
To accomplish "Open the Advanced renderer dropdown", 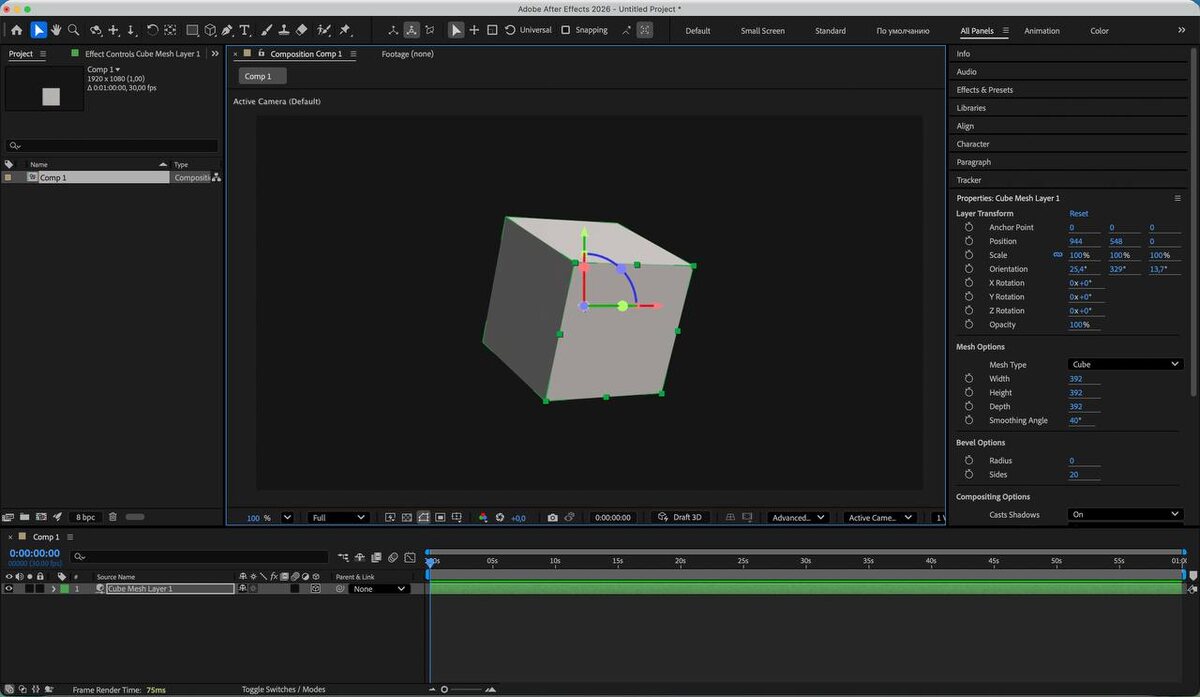I will pos(798,518).
